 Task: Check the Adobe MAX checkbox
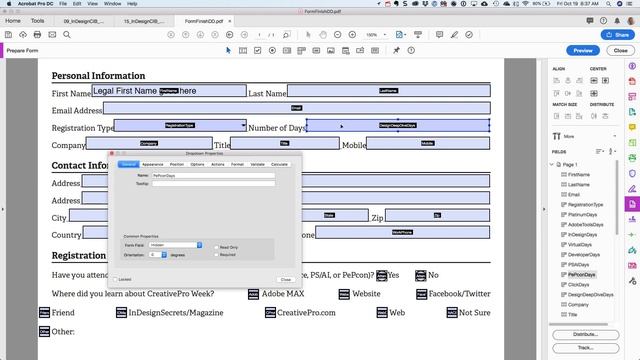[253, 294]
